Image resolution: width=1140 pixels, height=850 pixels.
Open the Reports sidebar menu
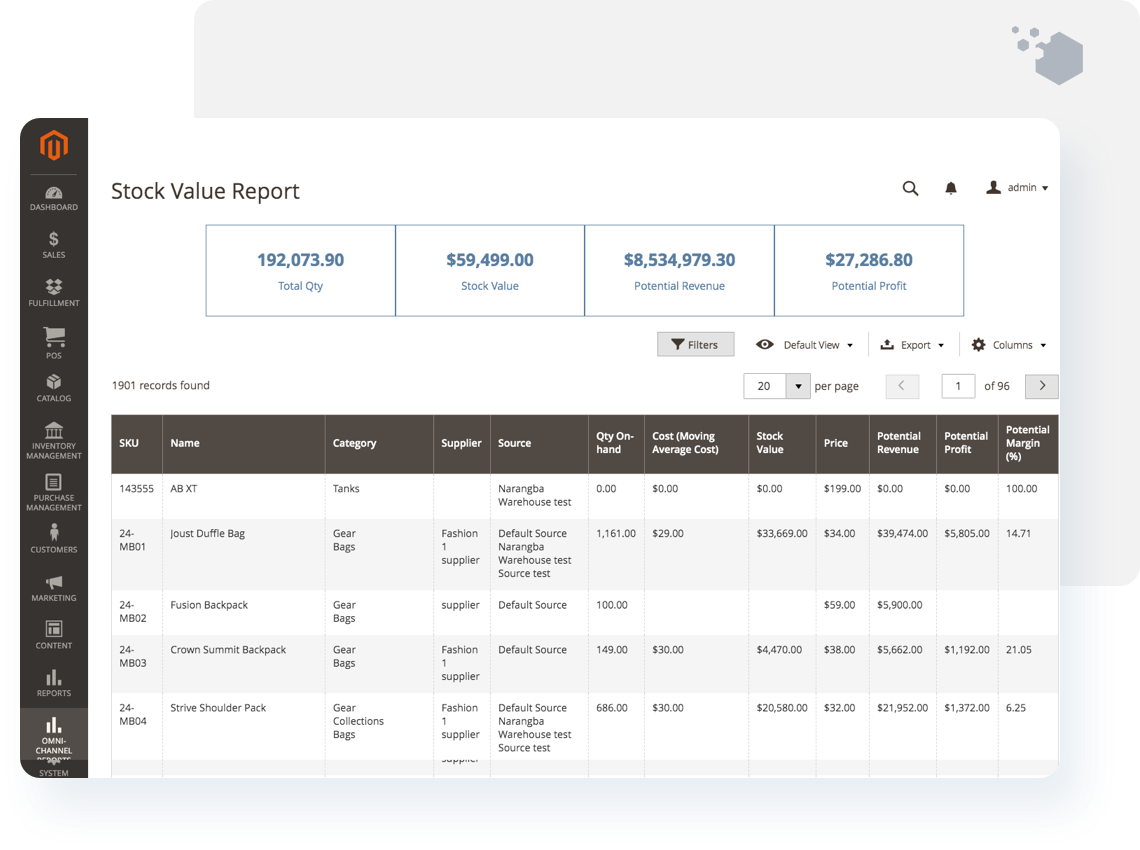(x=54, y=683)
